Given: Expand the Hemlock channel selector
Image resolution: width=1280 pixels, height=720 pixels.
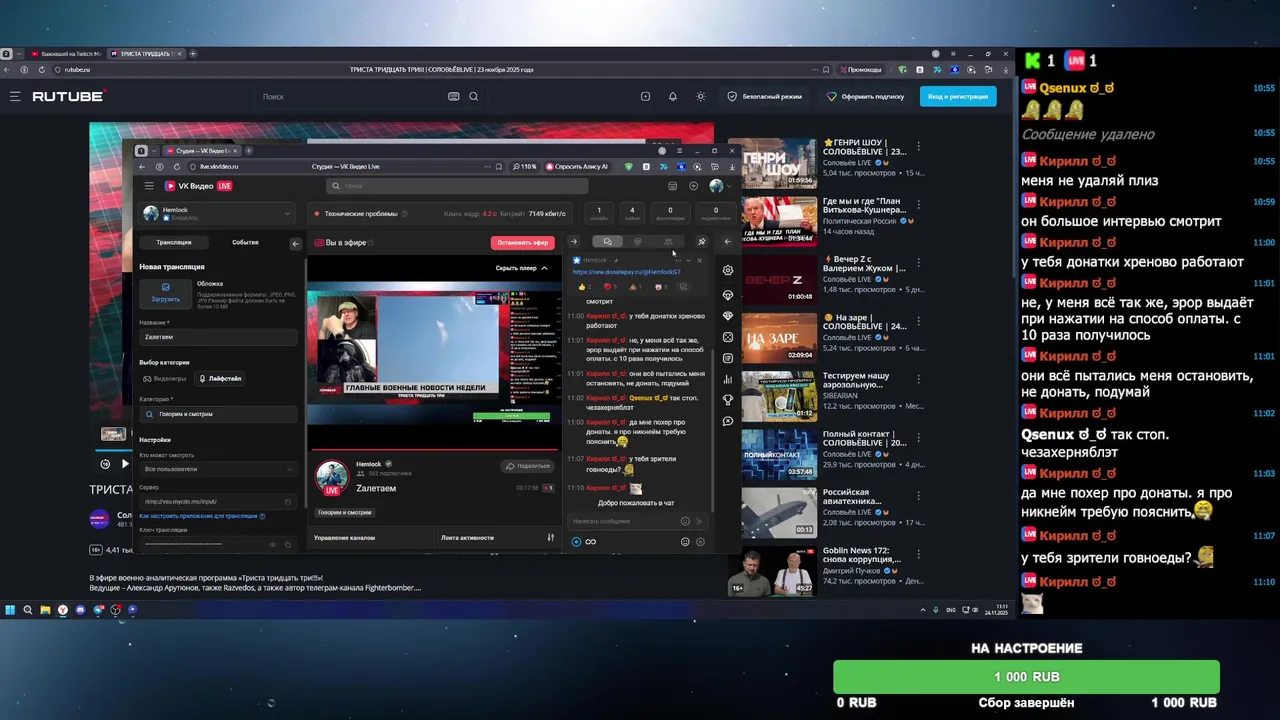Looking at the screenshot, I should (x=217, y=213).
